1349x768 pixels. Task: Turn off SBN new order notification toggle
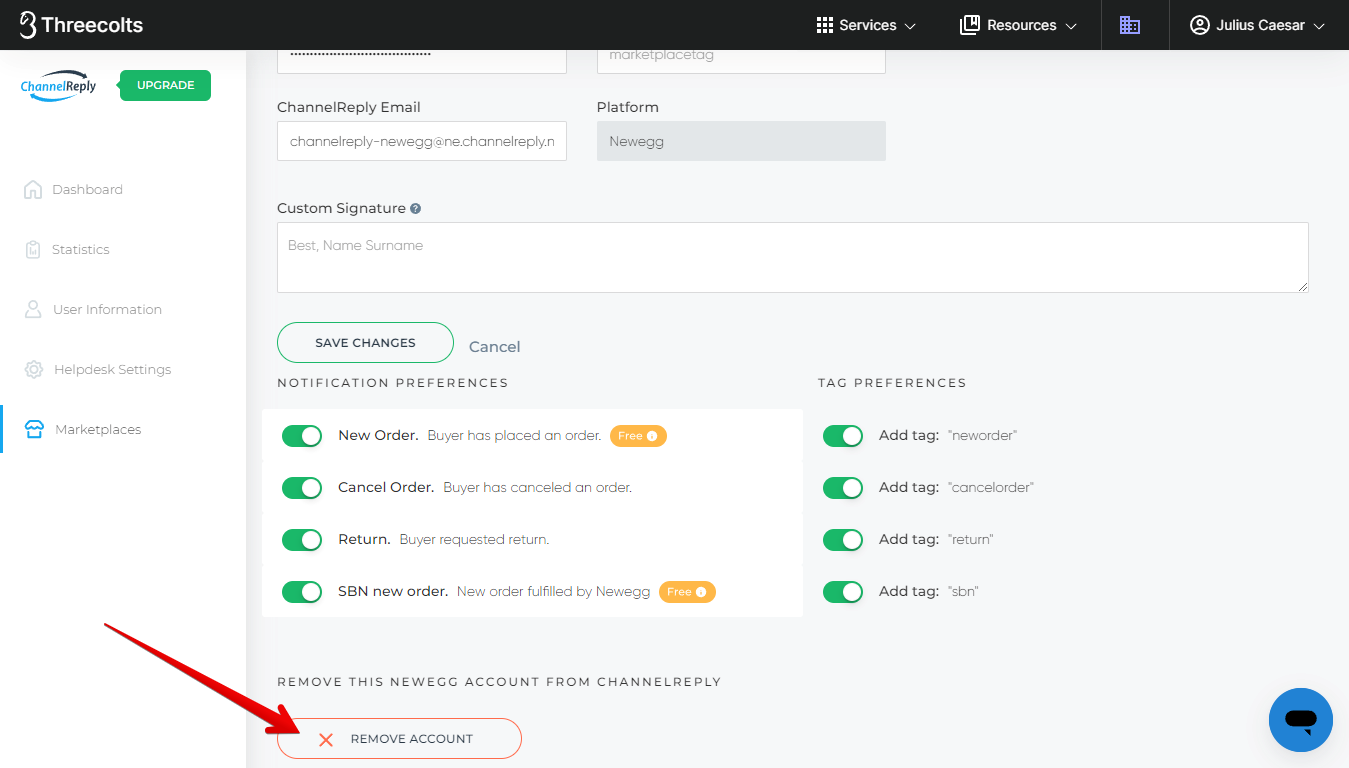click(302, 592)
